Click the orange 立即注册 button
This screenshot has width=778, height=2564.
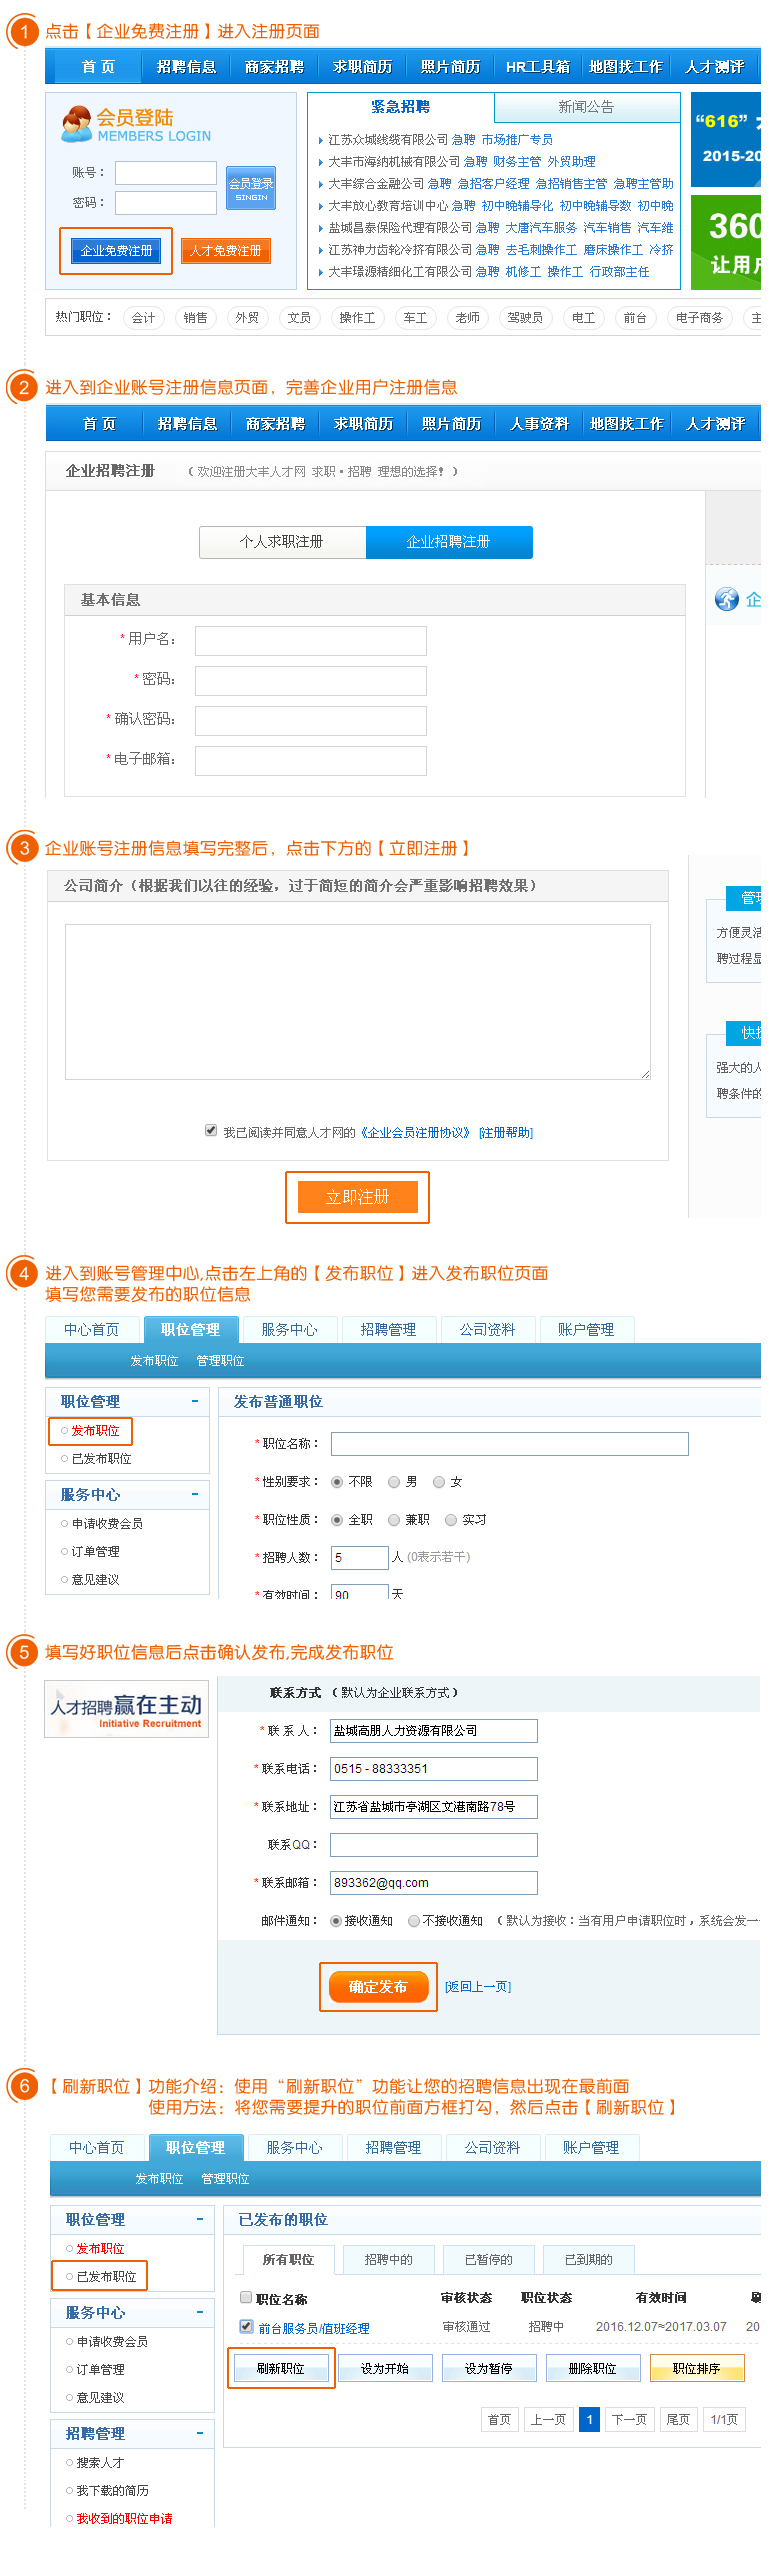(357, 1197)
